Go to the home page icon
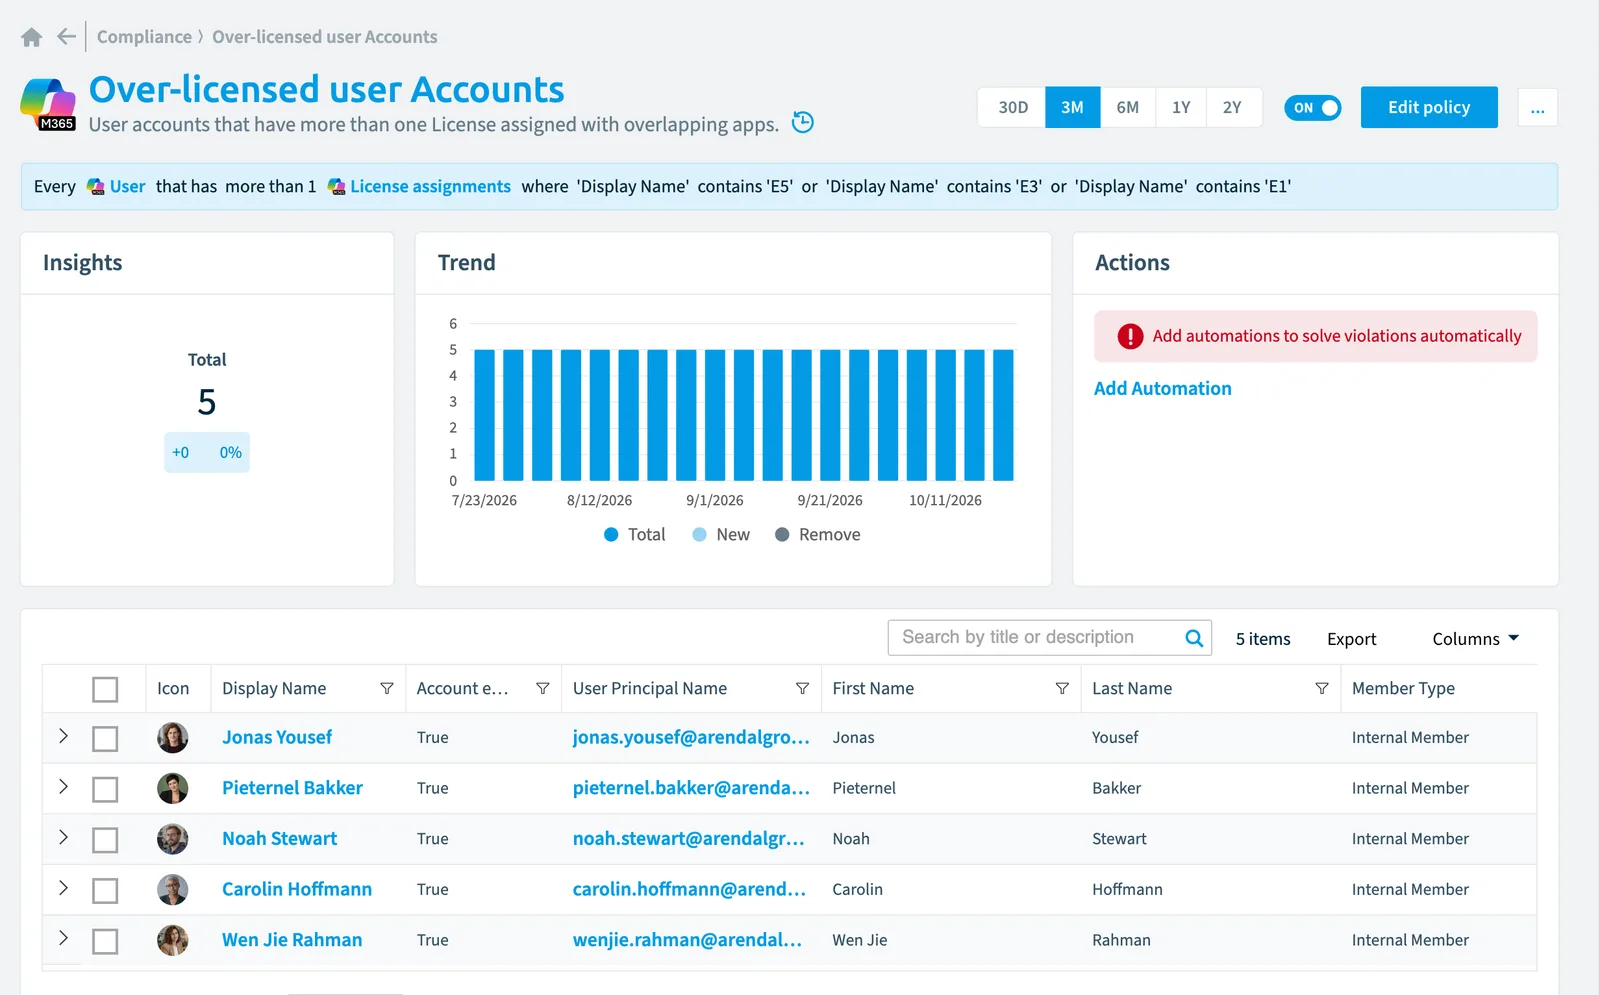Viewport: 1600px width, 995px height. pos(32,37)
